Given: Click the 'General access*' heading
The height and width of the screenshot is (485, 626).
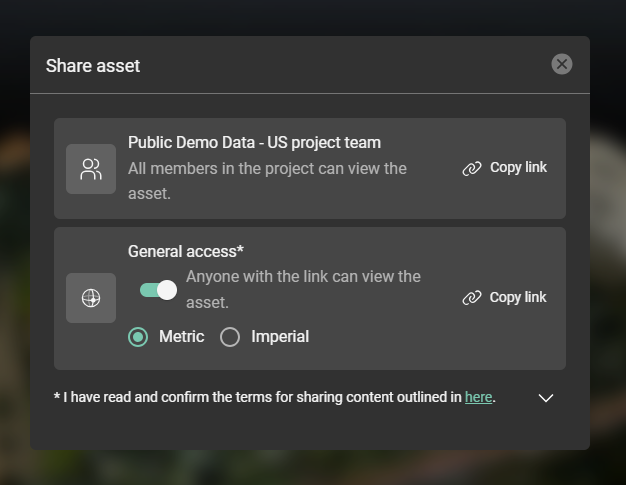Looking at the screenshot, I should click(186, 252).
